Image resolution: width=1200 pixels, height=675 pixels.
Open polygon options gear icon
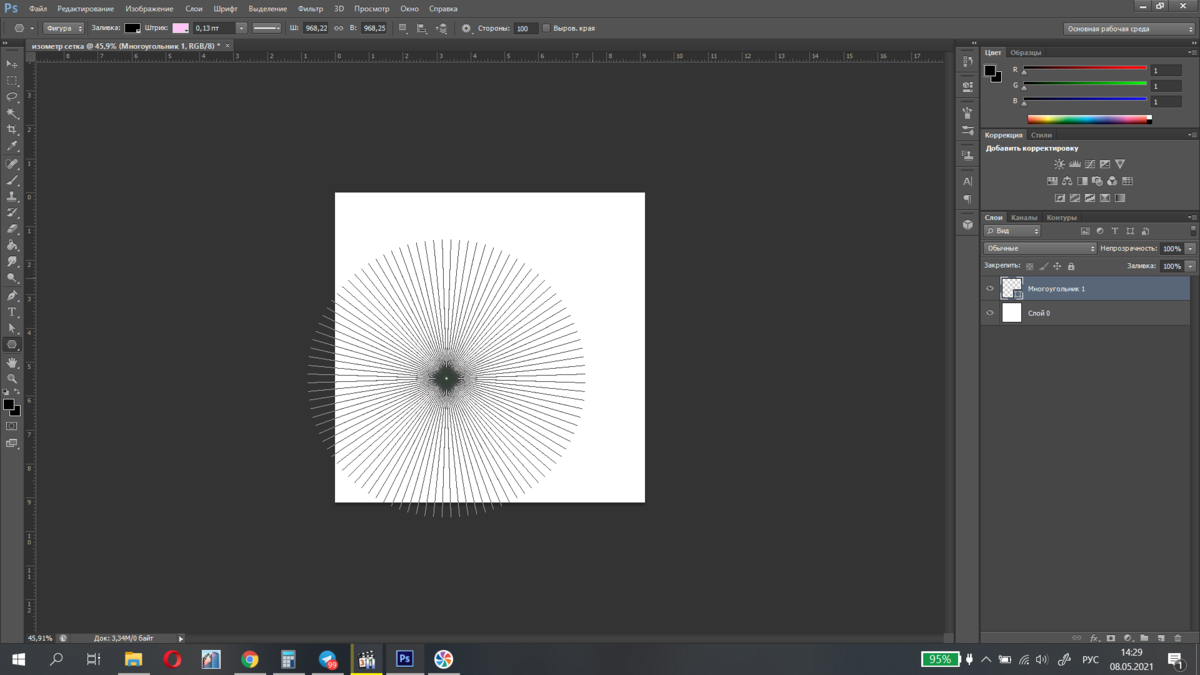pos(466,28)
